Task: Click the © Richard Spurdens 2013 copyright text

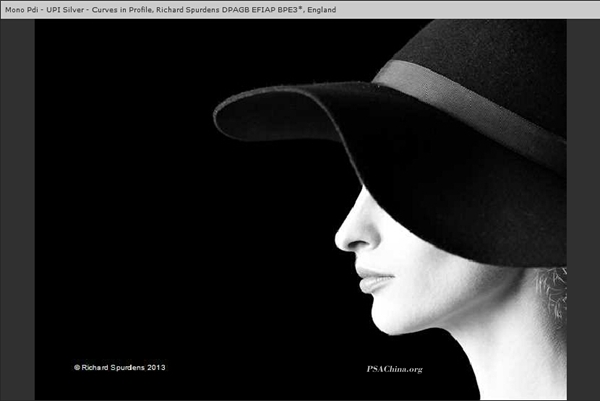Action: point(119,367)
